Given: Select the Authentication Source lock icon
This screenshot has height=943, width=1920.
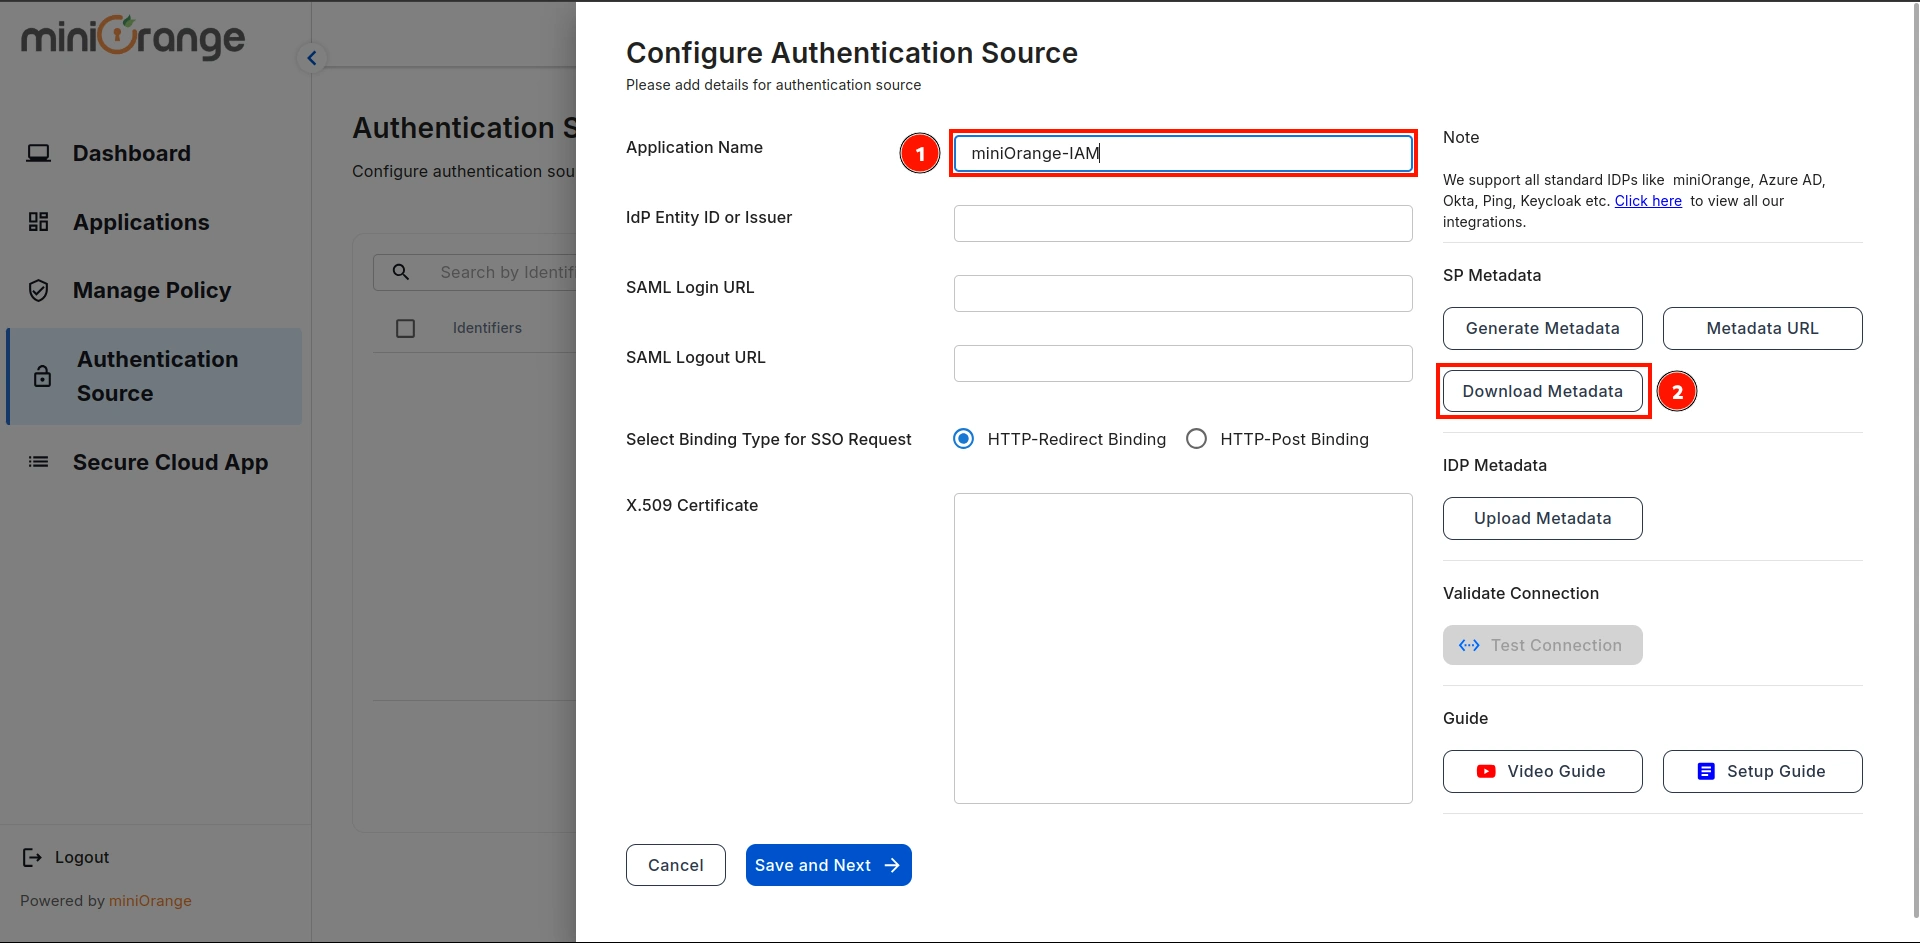Looking at the screenshot, I should click(x=41, y=376).
